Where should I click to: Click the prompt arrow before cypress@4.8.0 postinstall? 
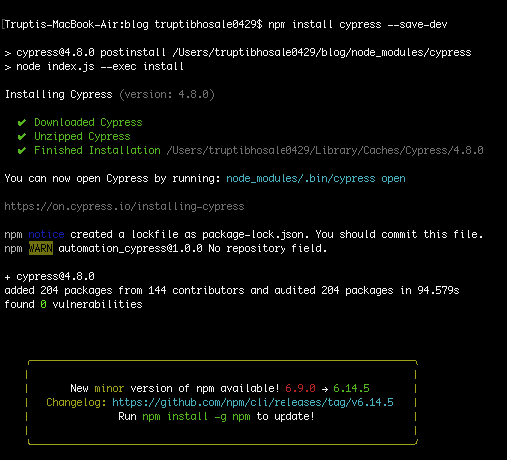pyautogui.click(x=8, y=53)
